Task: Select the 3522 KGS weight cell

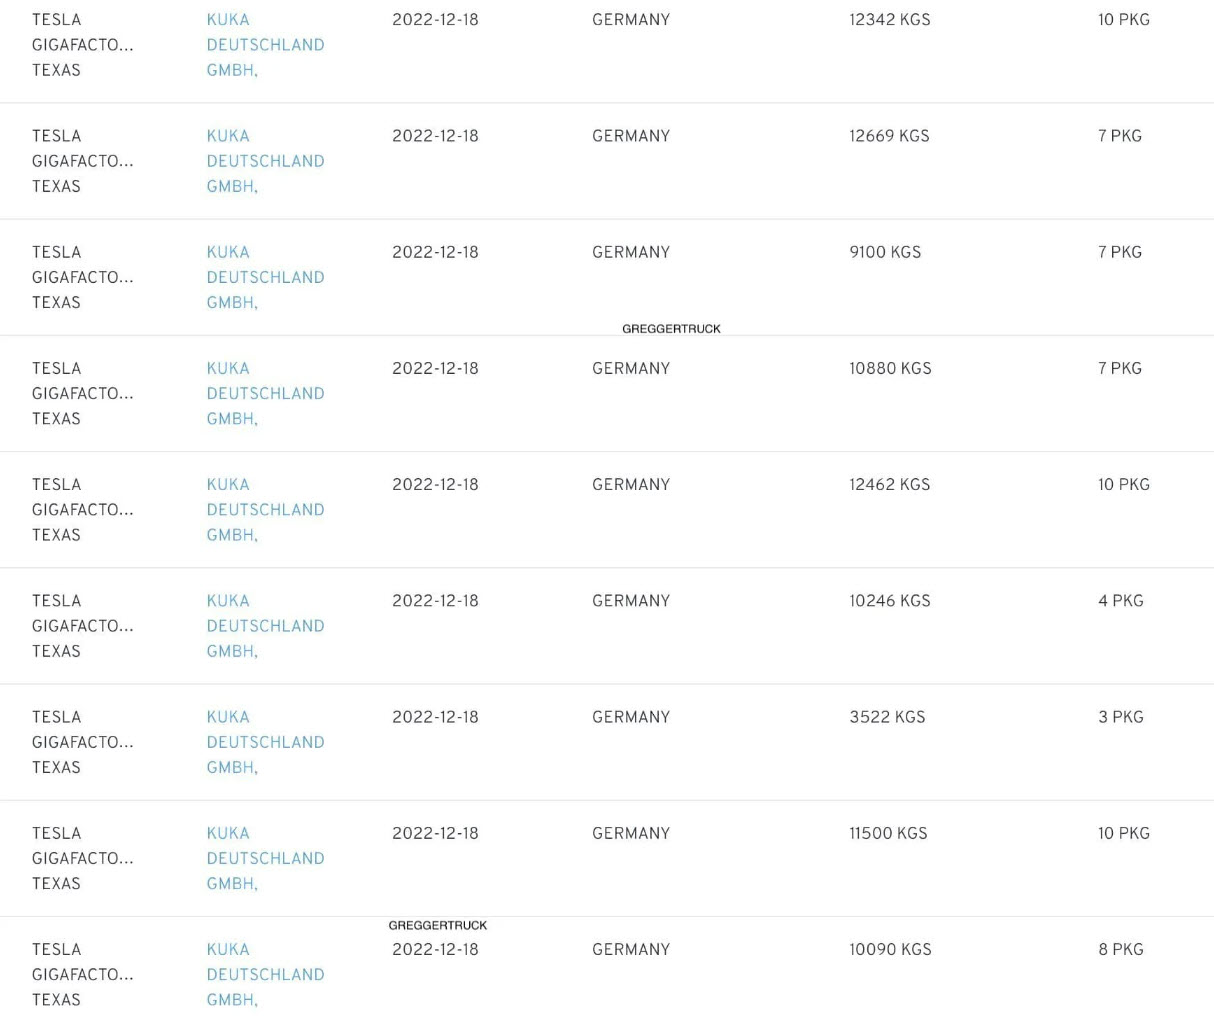Action: coord(887,717)
